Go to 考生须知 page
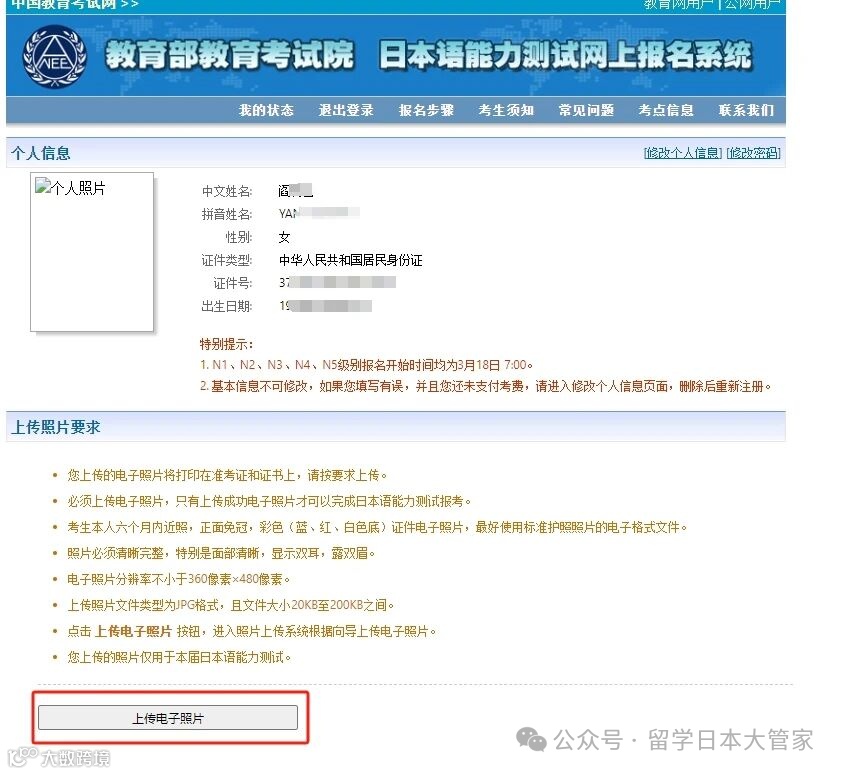 pos(506,110)
